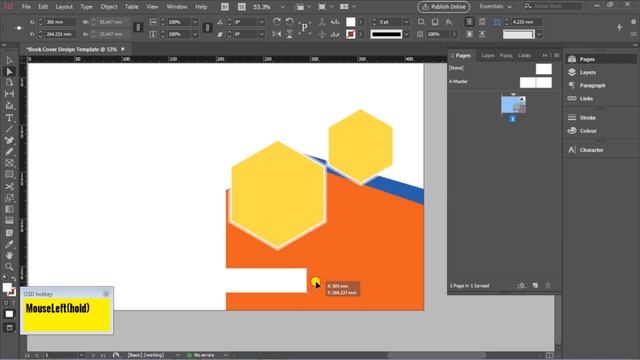
Task: Select the Pen tool
Action: coord(9,140)
